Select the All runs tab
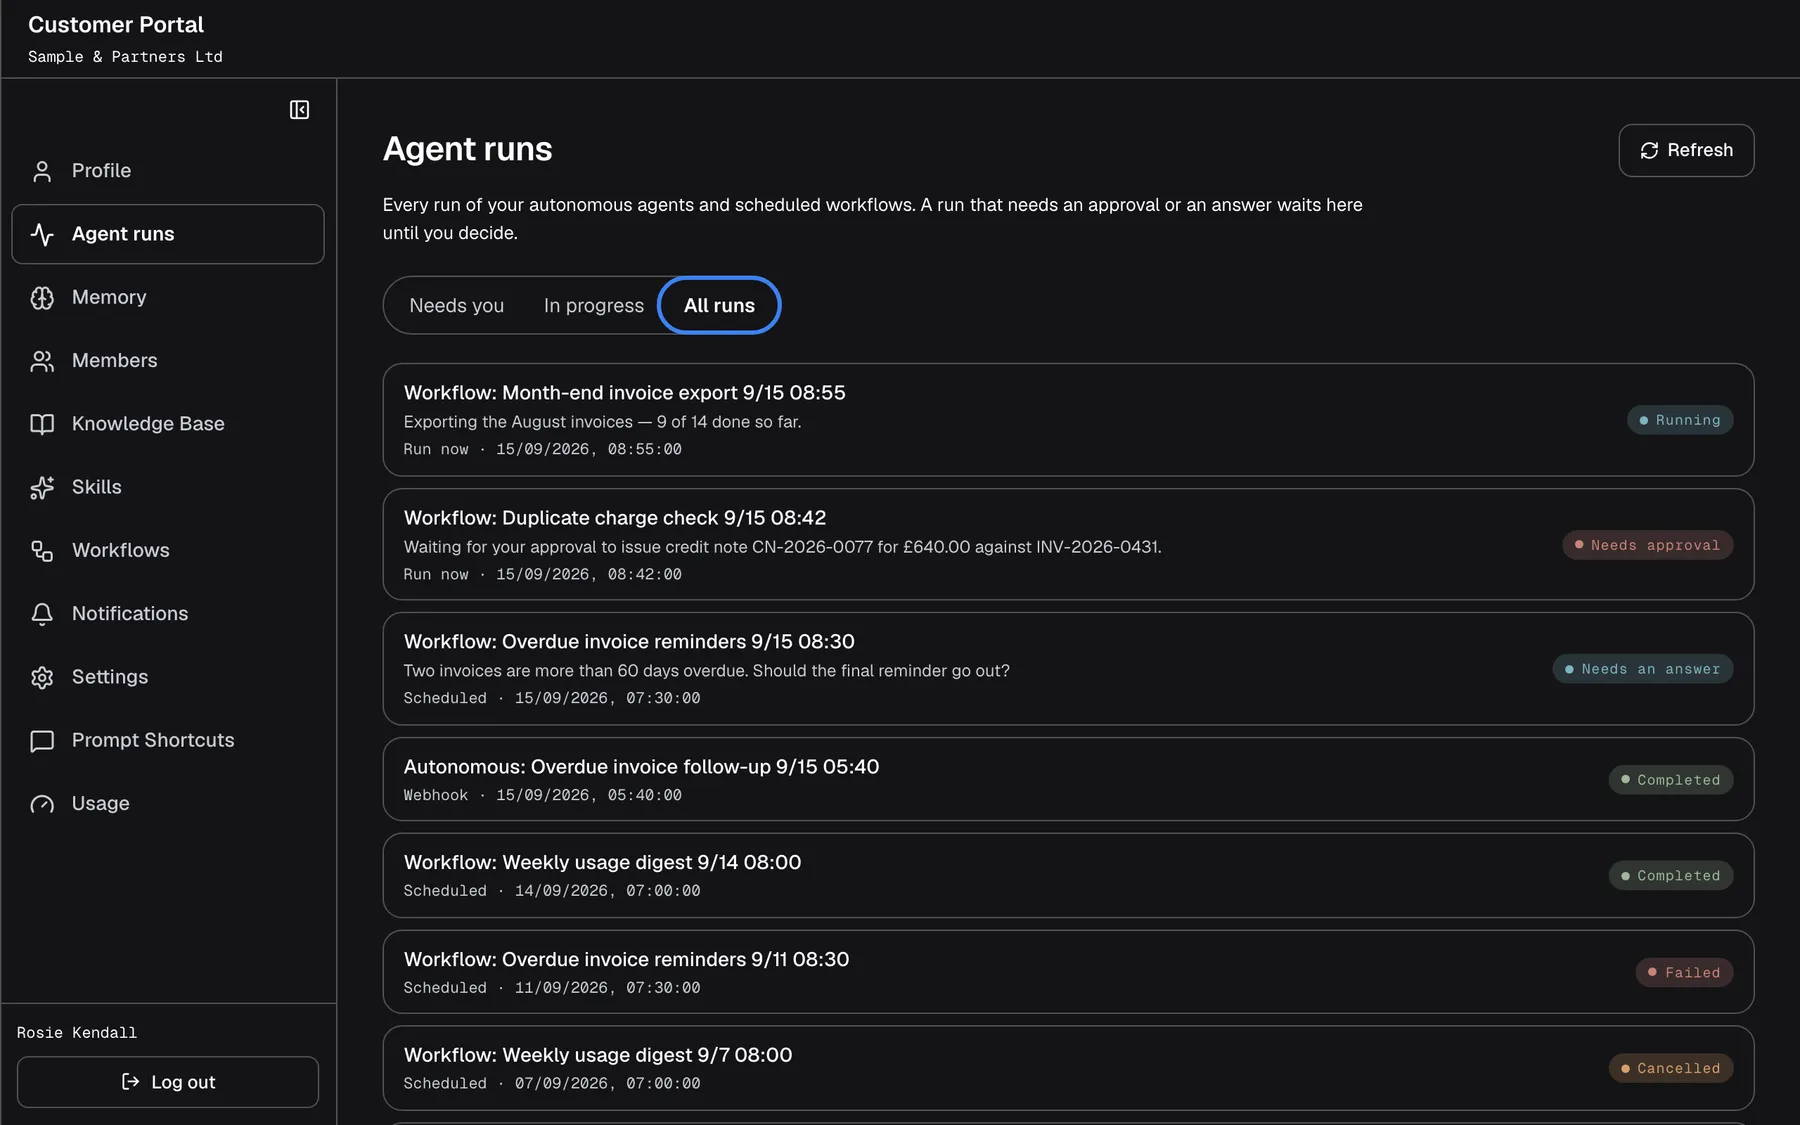This screenshot has width=1800, height=1125. click(x=719, y=306)
